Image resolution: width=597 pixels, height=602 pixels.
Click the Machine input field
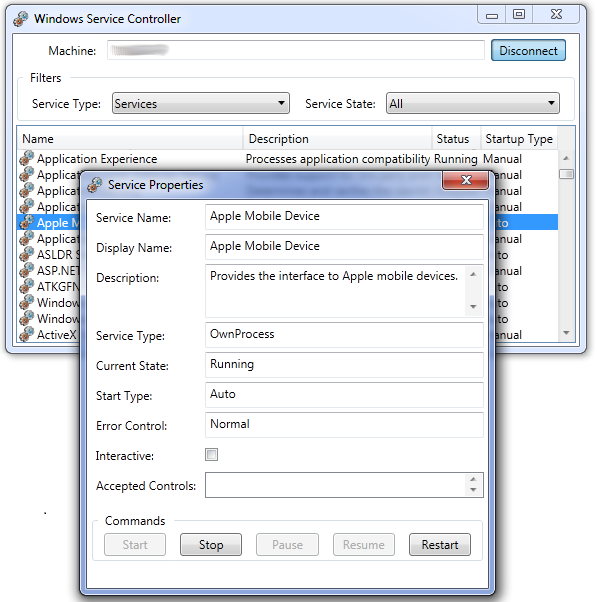295,50
